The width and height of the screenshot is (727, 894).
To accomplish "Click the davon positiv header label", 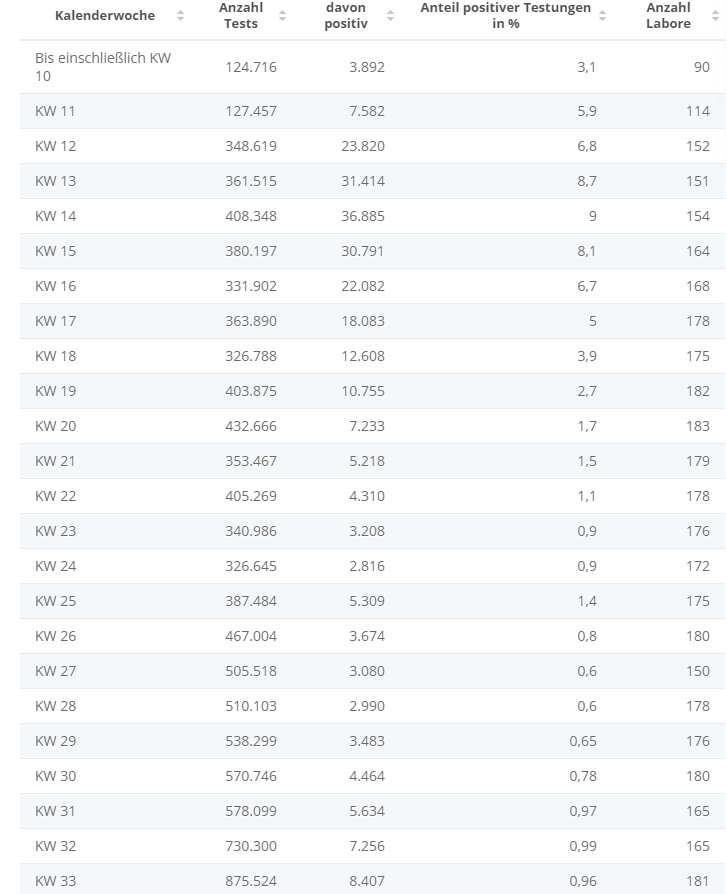I will click(x=346, y=16).
